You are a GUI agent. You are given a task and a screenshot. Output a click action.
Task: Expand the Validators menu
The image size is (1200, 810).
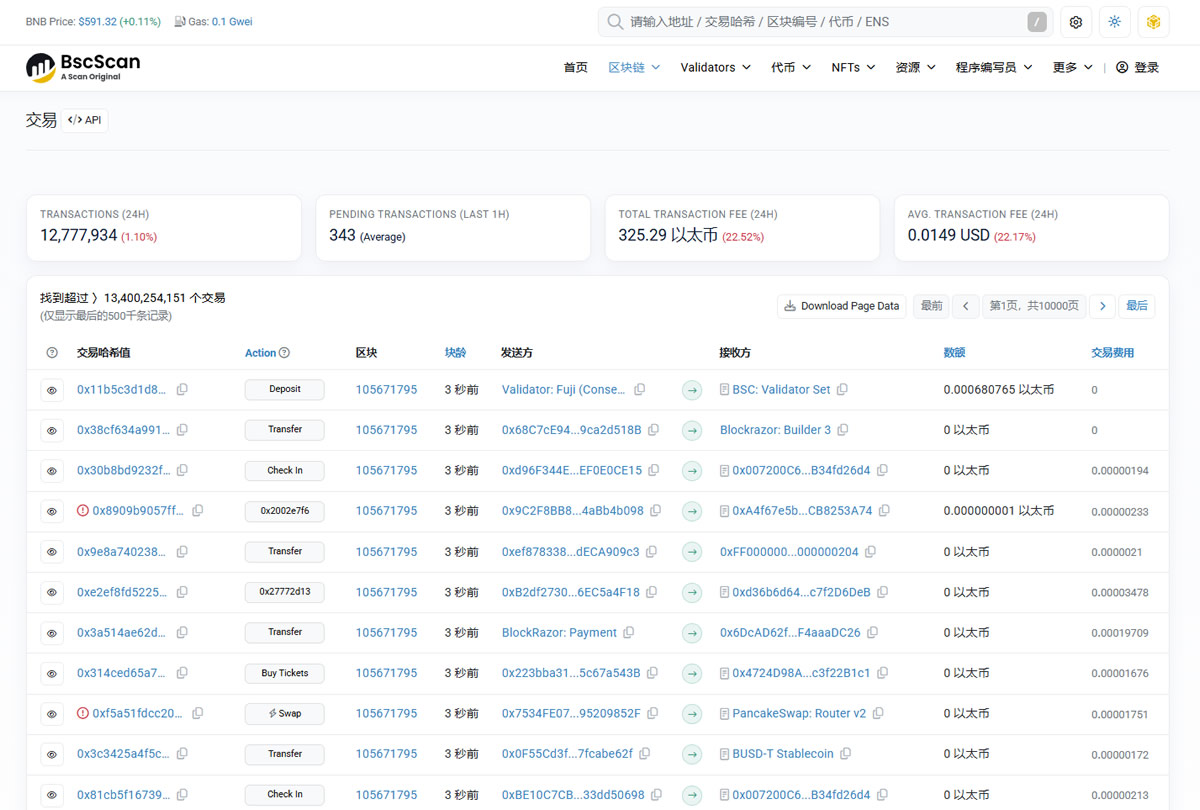pos(715,67)
